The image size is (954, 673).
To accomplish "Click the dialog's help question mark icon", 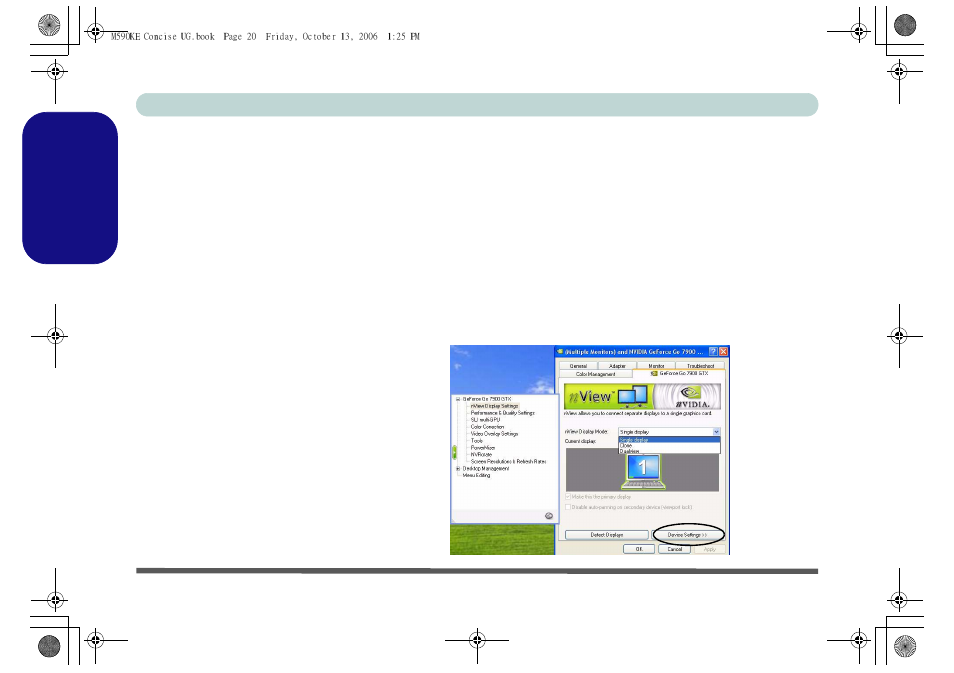I will [714, 351].
